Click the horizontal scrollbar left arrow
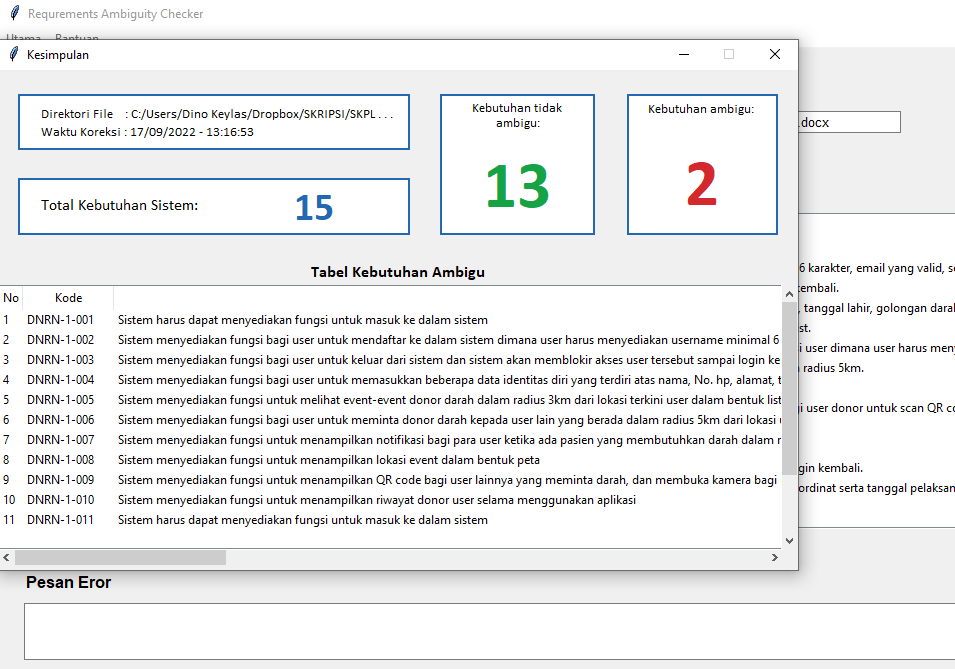 click(x=7, y=557)
